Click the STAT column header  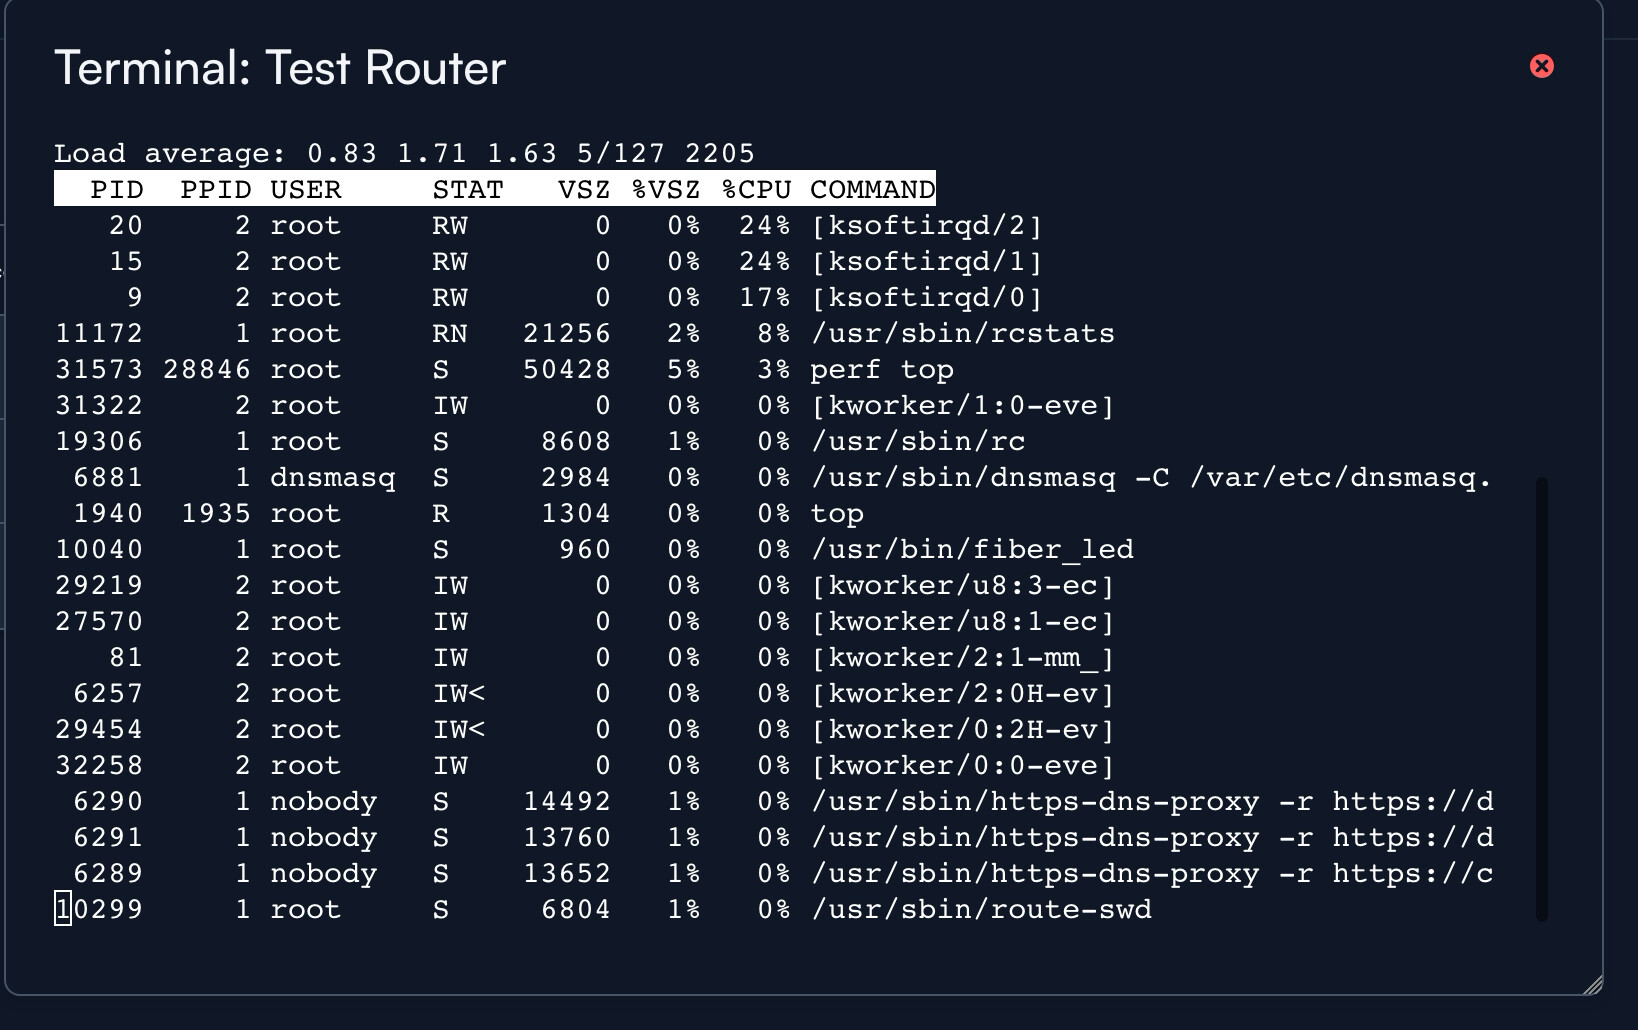tap(468, 189)
